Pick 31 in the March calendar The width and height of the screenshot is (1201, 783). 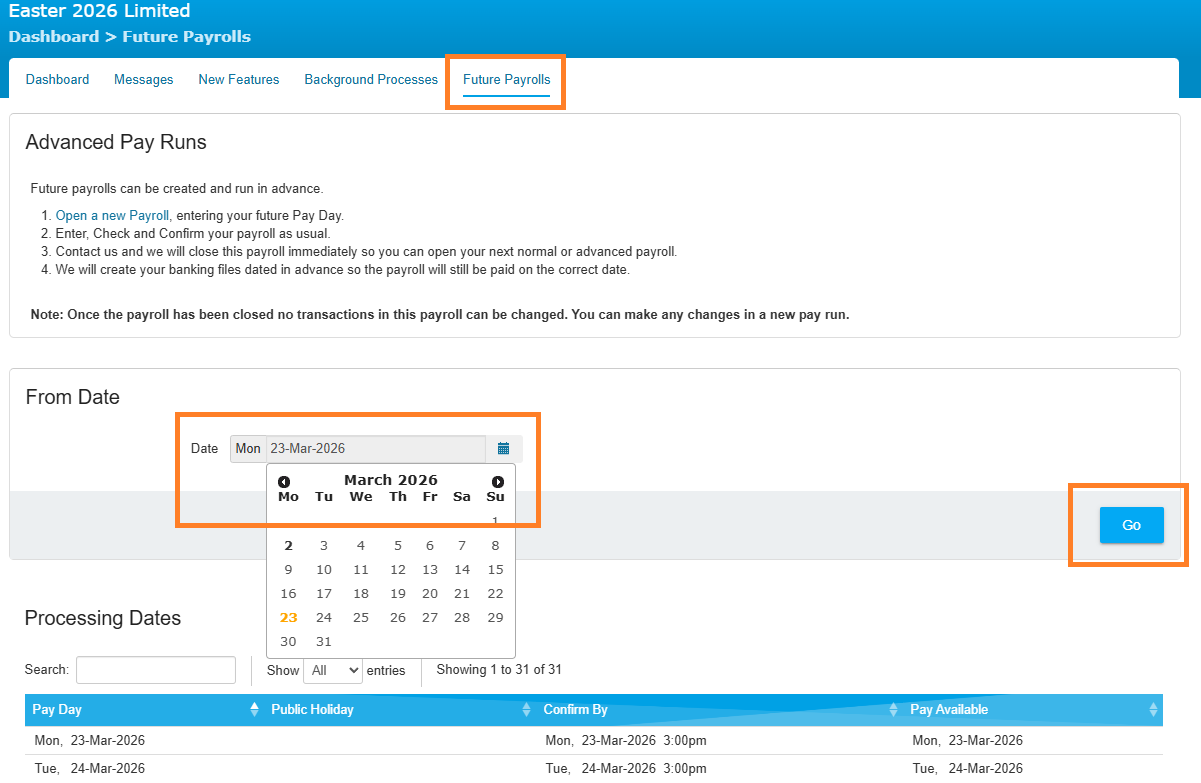point(323,642)
